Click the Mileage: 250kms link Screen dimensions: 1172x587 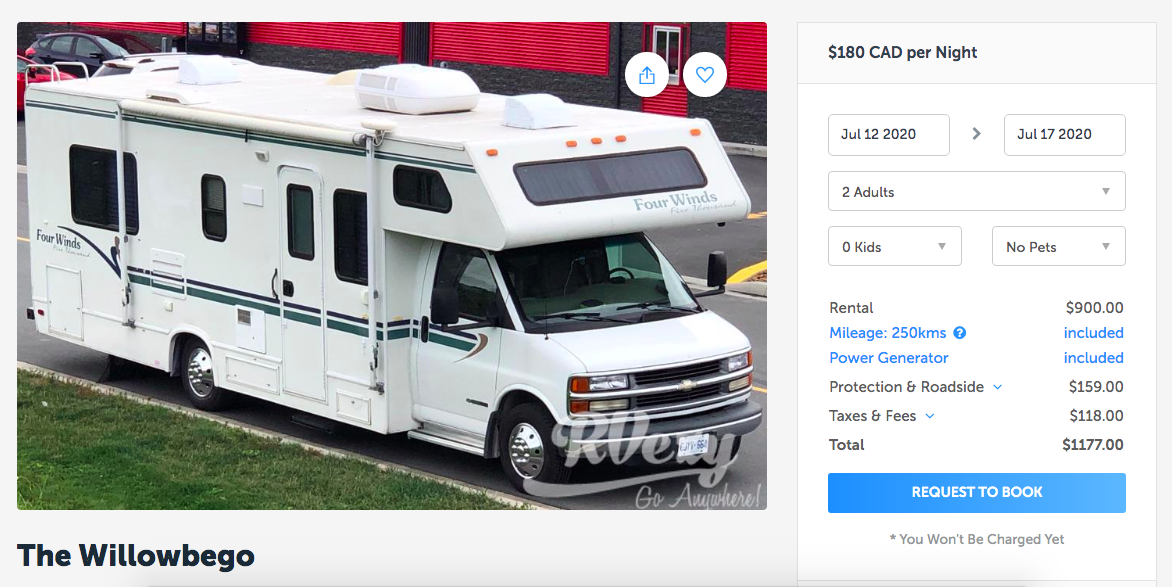click(x=887, y=333)
